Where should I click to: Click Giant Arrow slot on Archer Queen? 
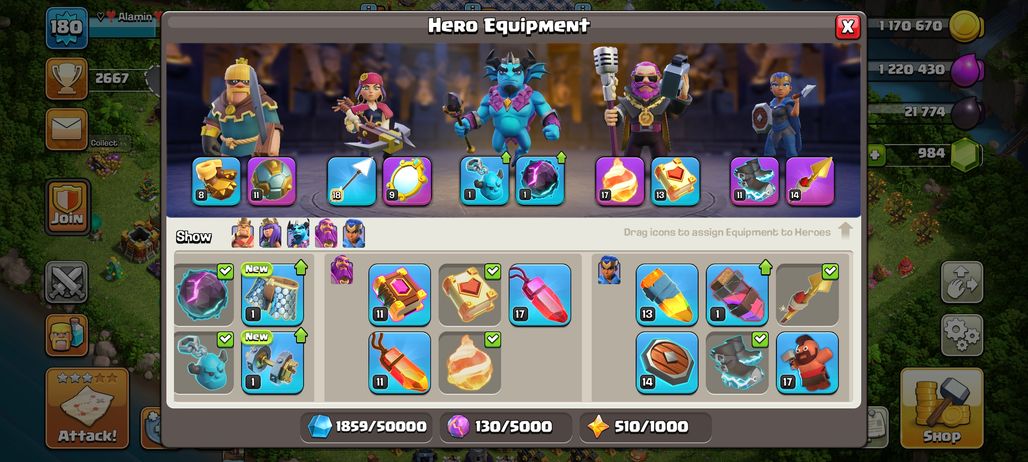[x=351, y=181]
